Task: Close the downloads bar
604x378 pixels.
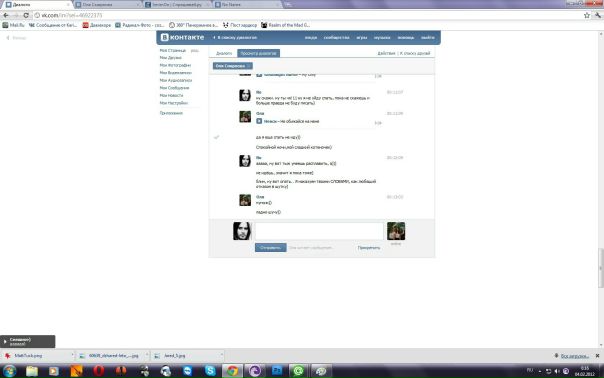Action: tap(597, 356)
